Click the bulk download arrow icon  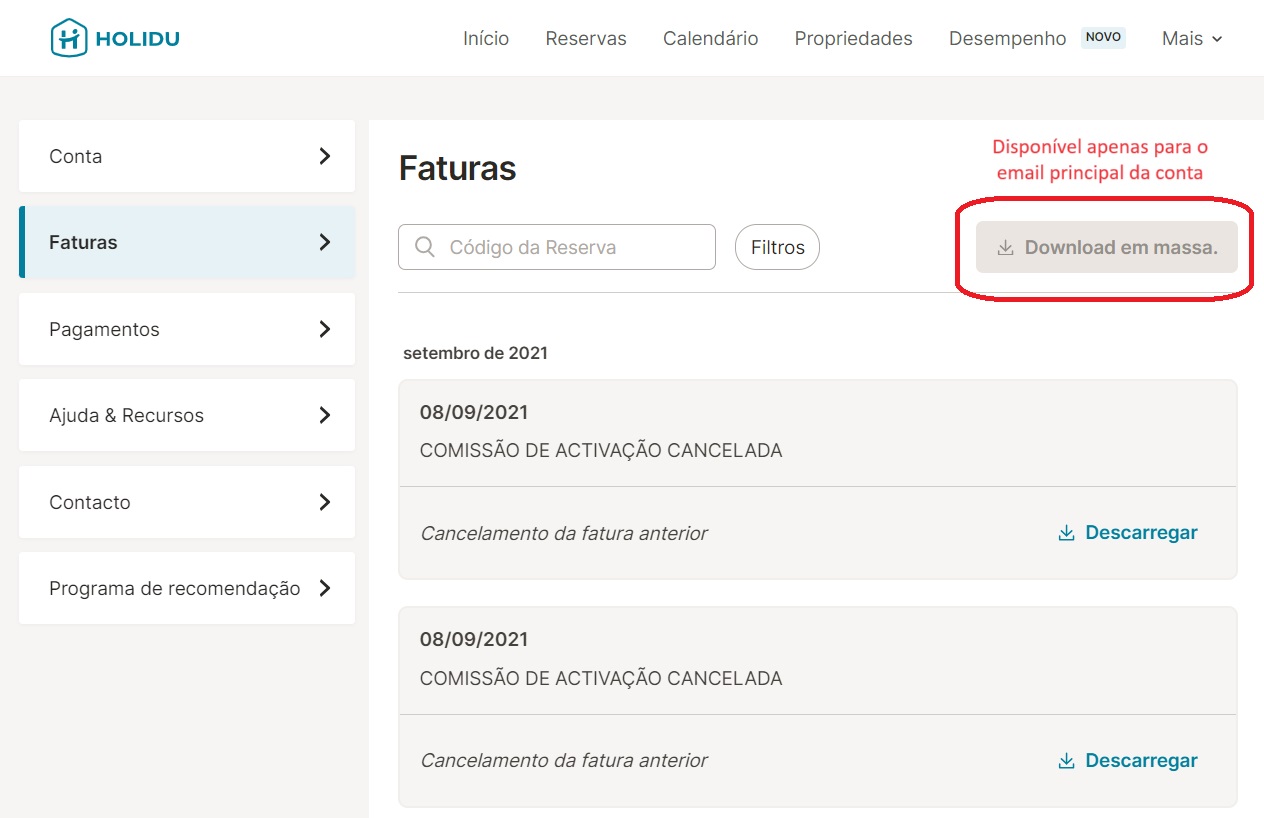point(1005,248)
